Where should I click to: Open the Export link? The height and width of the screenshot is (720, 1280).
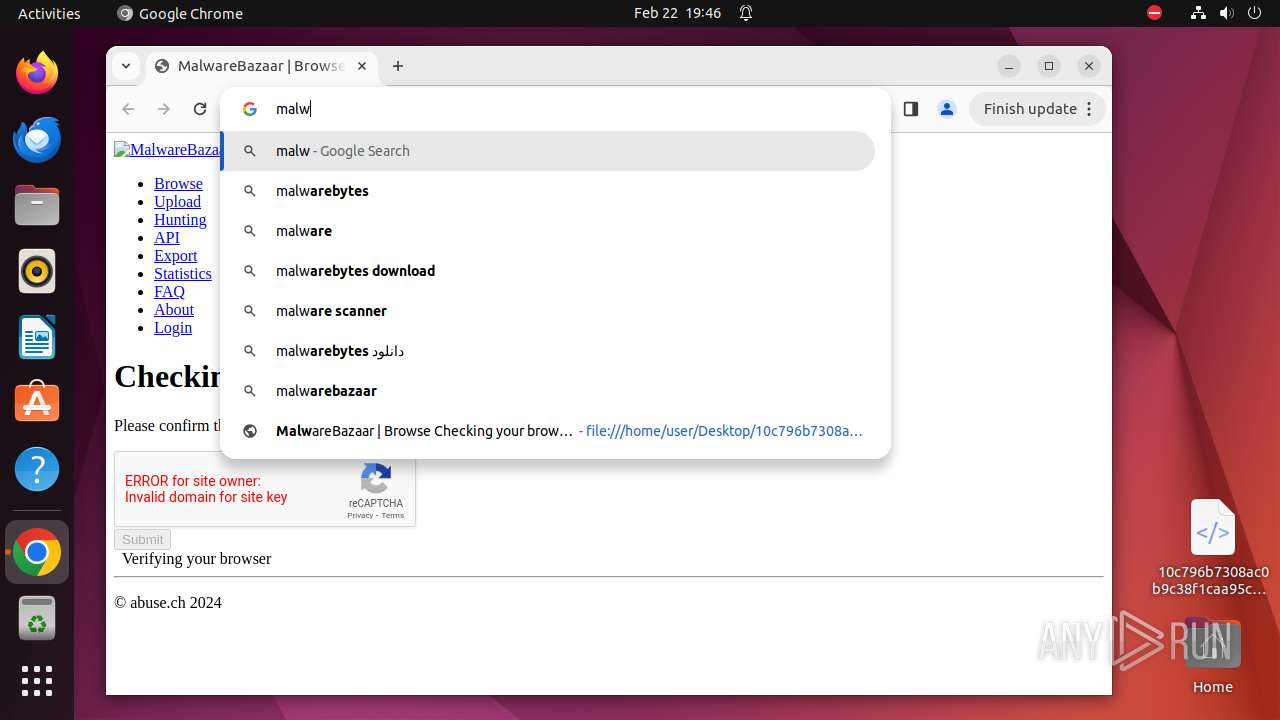[175, 256]
